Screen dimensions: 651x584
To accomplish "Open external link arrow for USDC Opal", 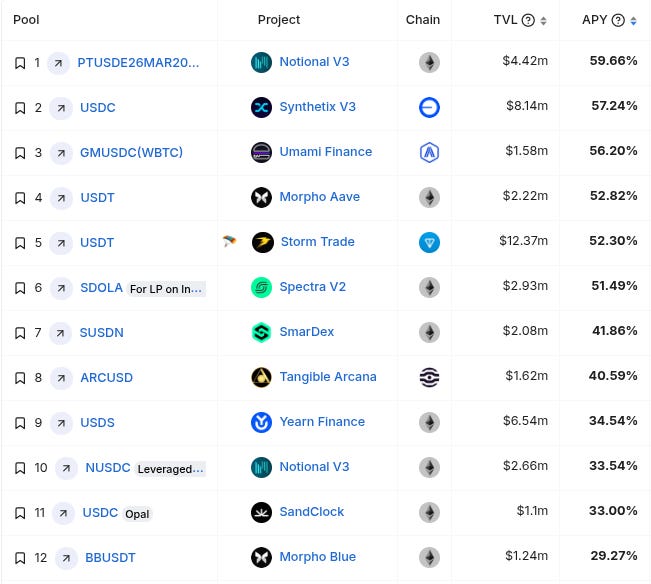I will pyautogui.click(x=64, y=513).
